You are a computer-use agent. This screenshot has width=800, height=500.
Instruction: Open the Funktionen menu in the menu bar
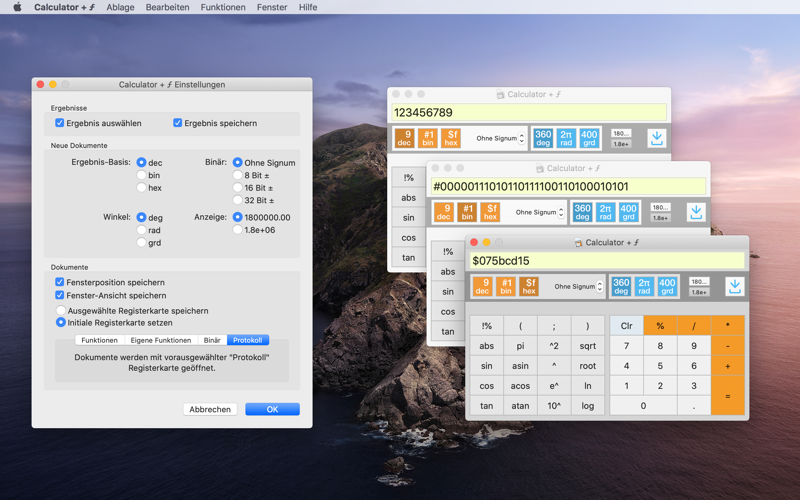222,7
